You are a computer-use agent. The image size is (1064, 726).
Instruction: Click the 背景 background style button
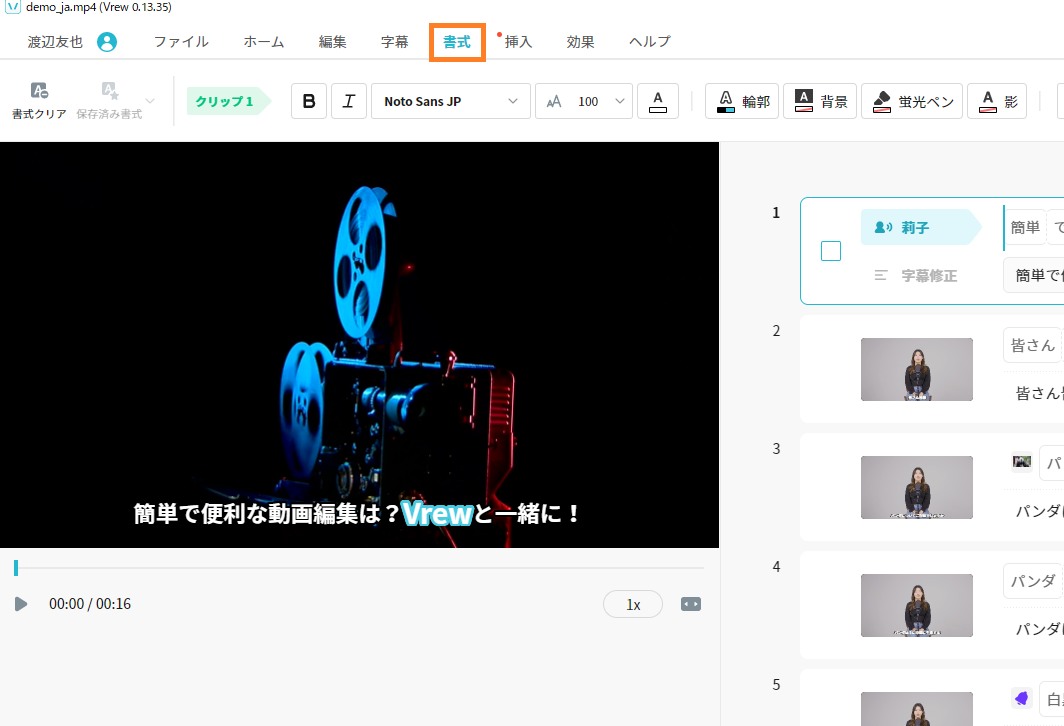[x=820, y=101]
